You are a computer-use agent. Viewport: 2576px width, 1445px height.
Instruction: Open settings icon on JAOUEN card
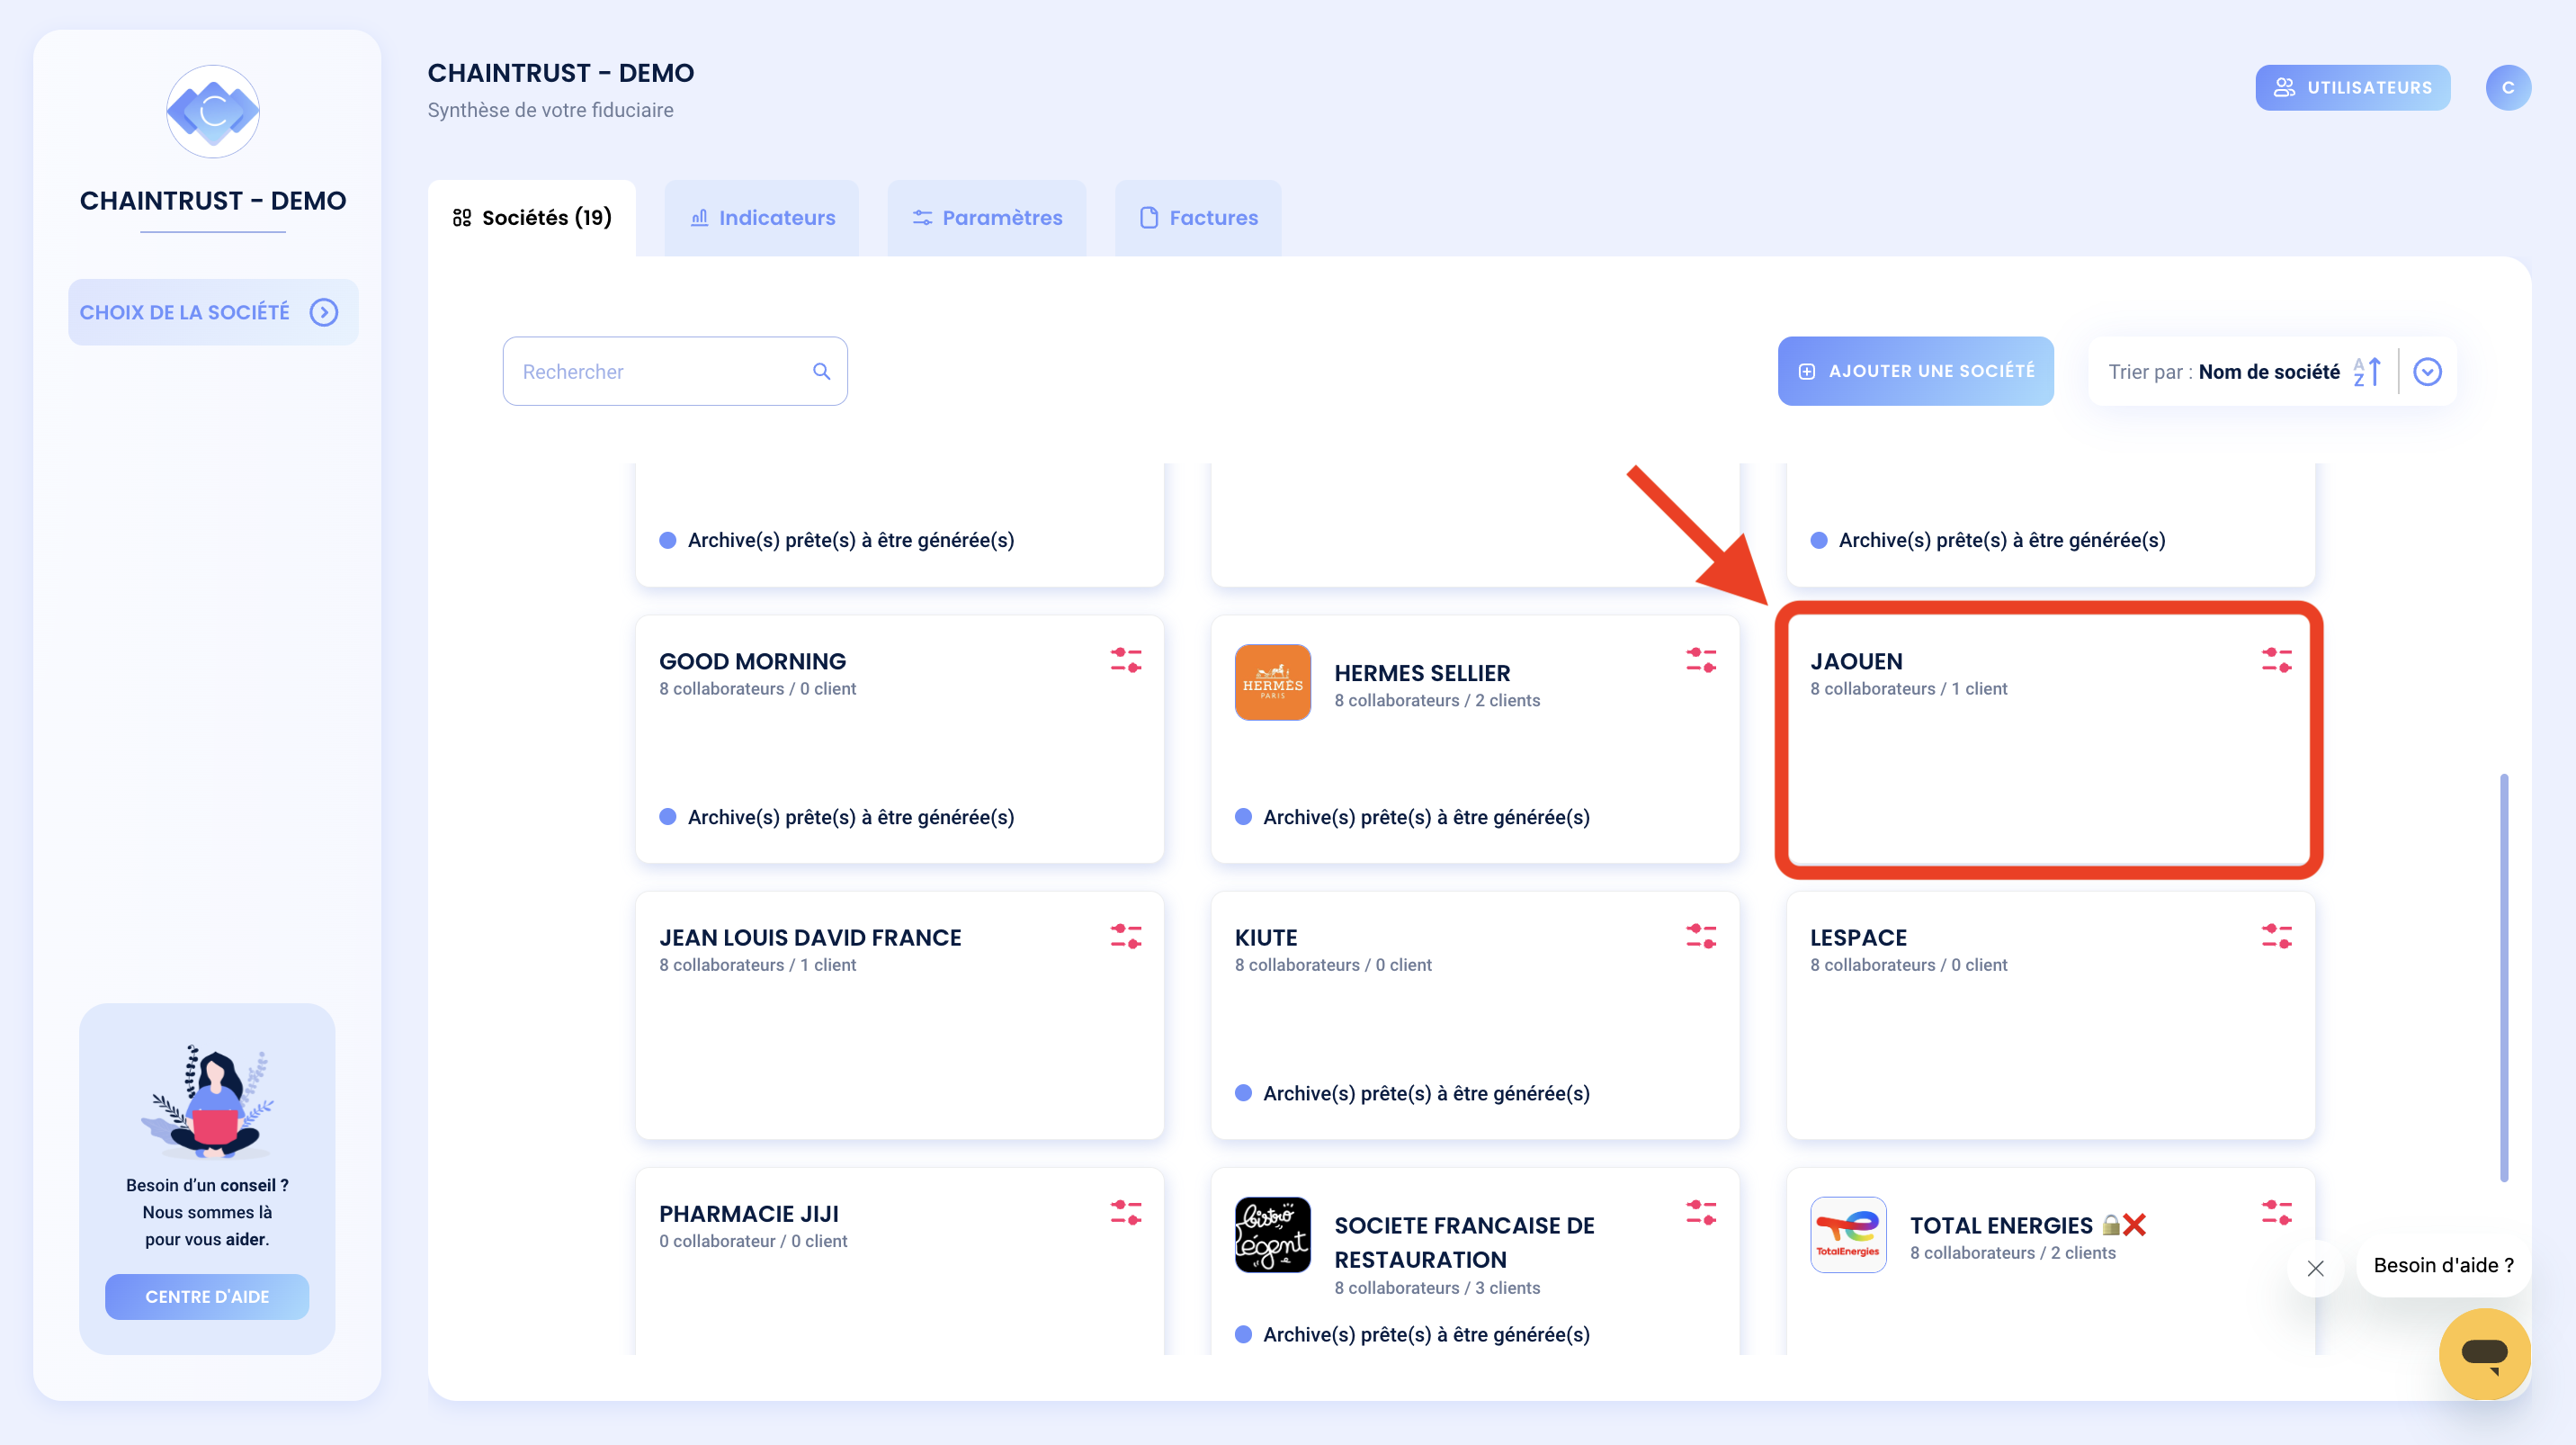pyautogui.click(x=2277, y=659)
